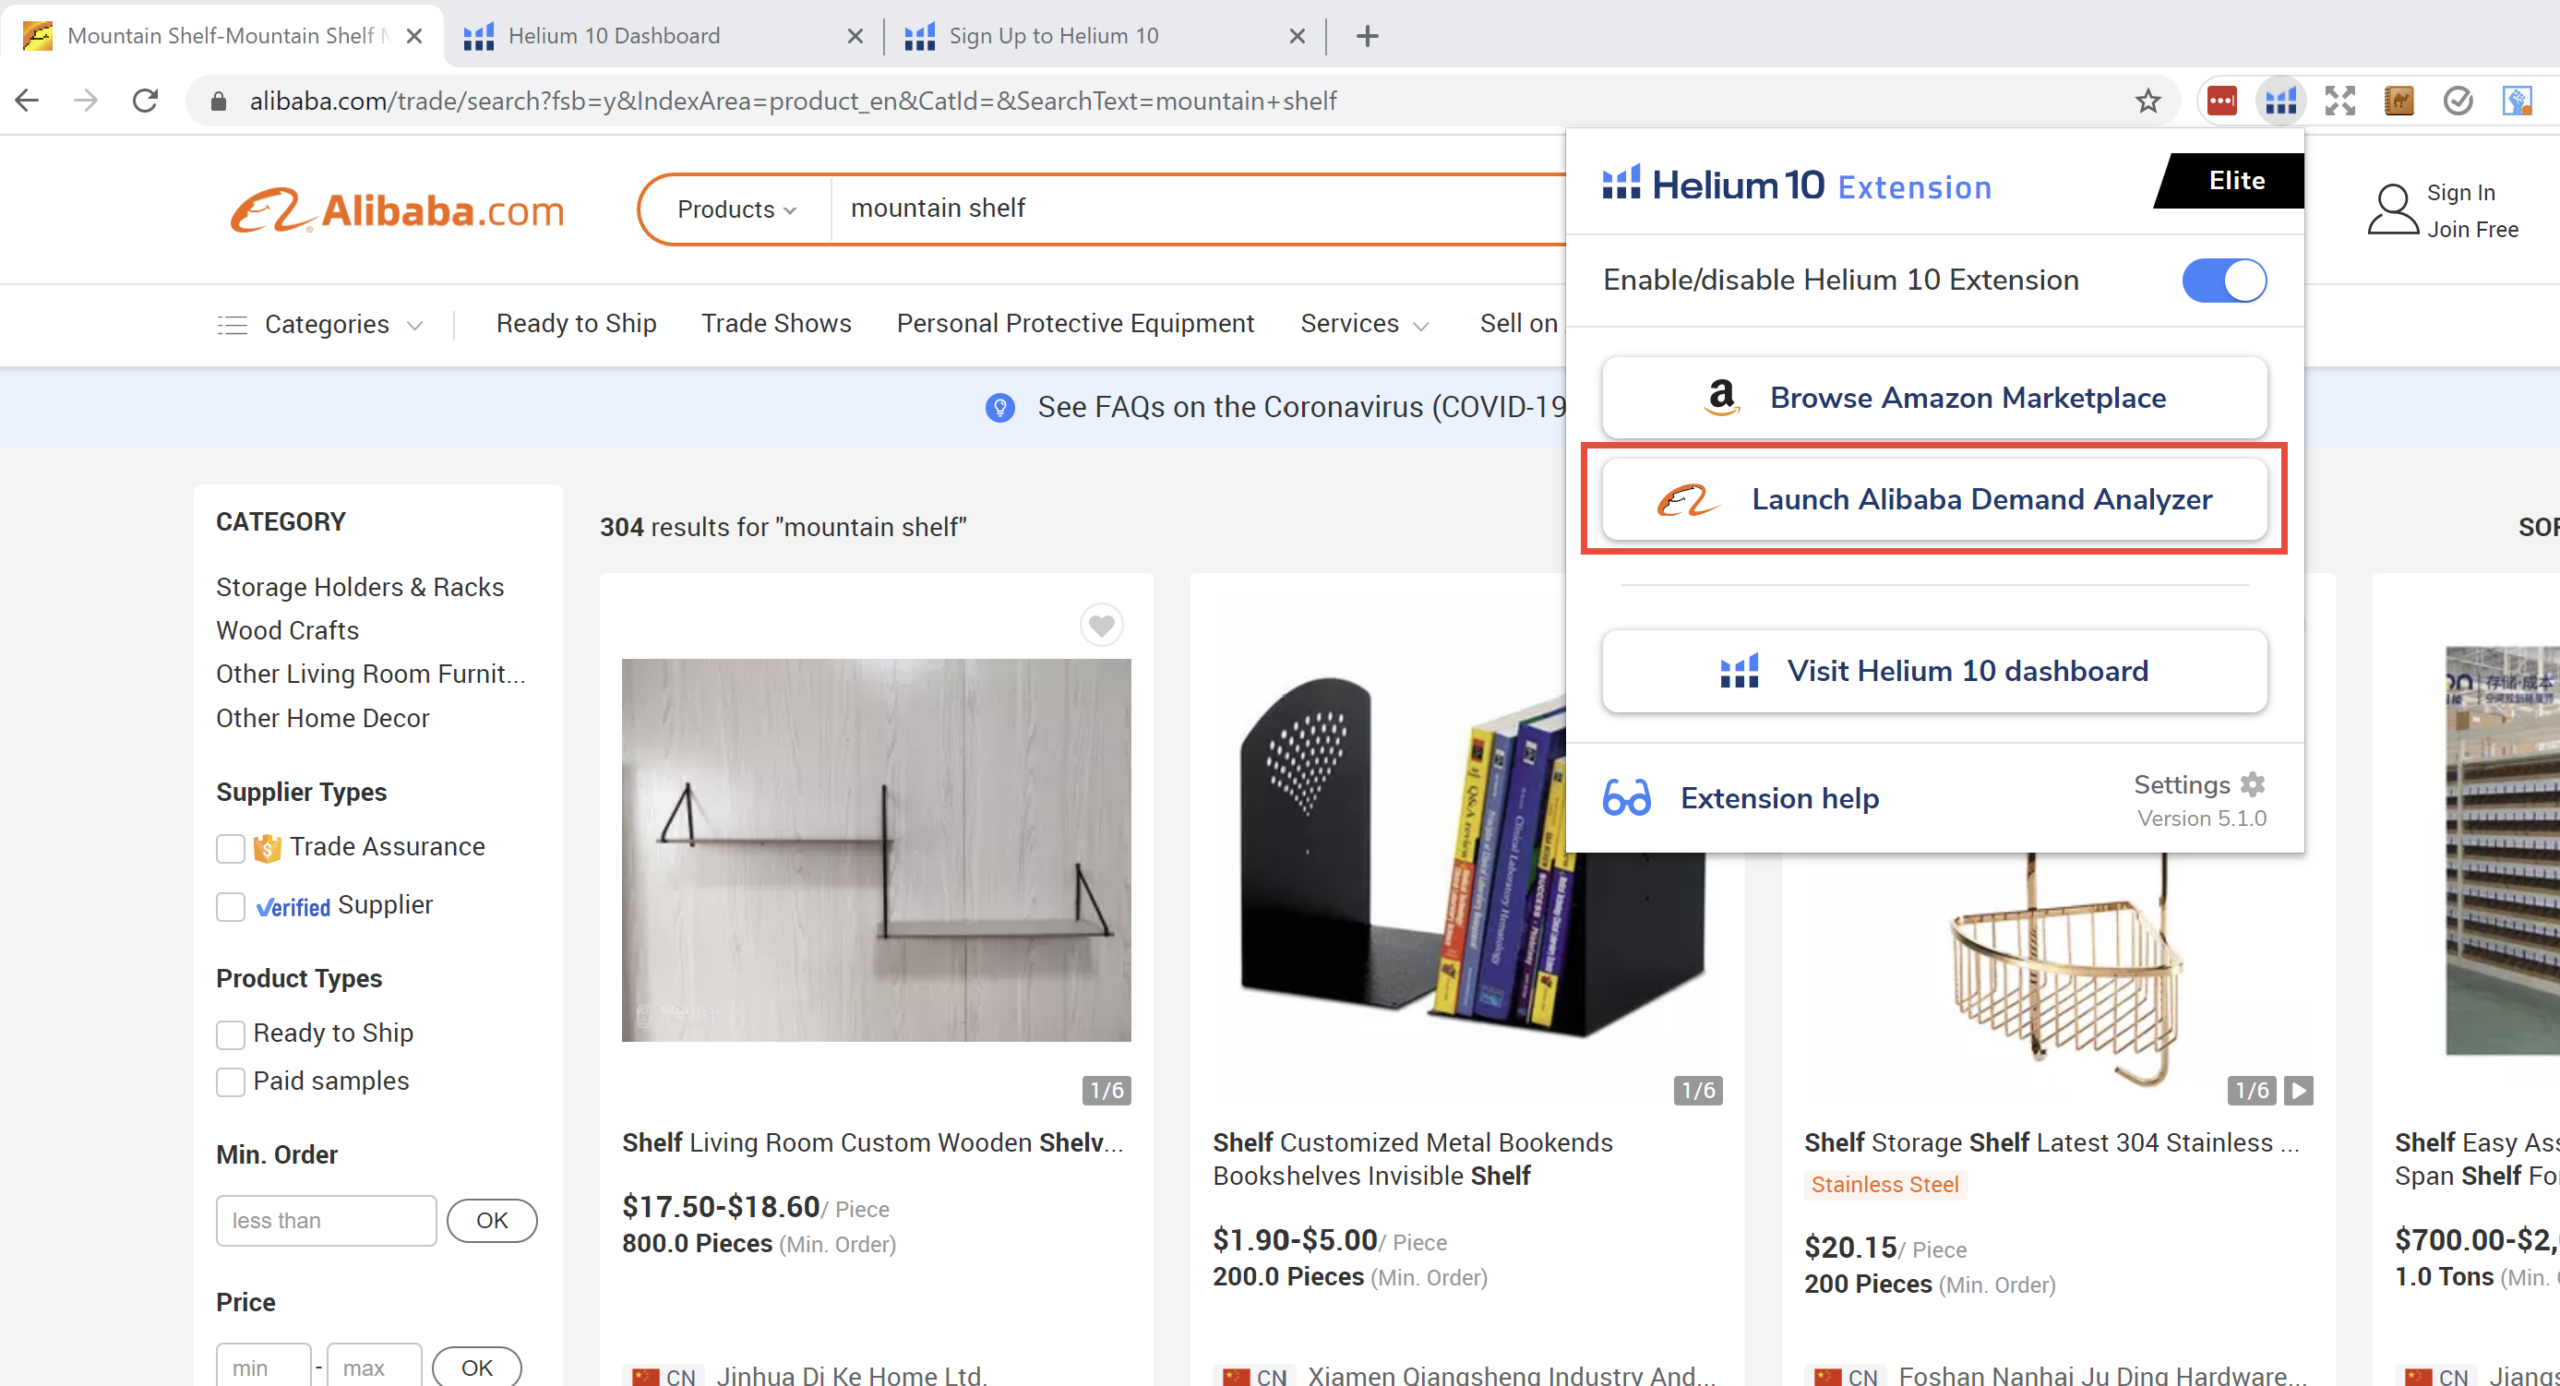Select the Trade Shows menu item
2560x1386 pixels.
coord(776,323)
